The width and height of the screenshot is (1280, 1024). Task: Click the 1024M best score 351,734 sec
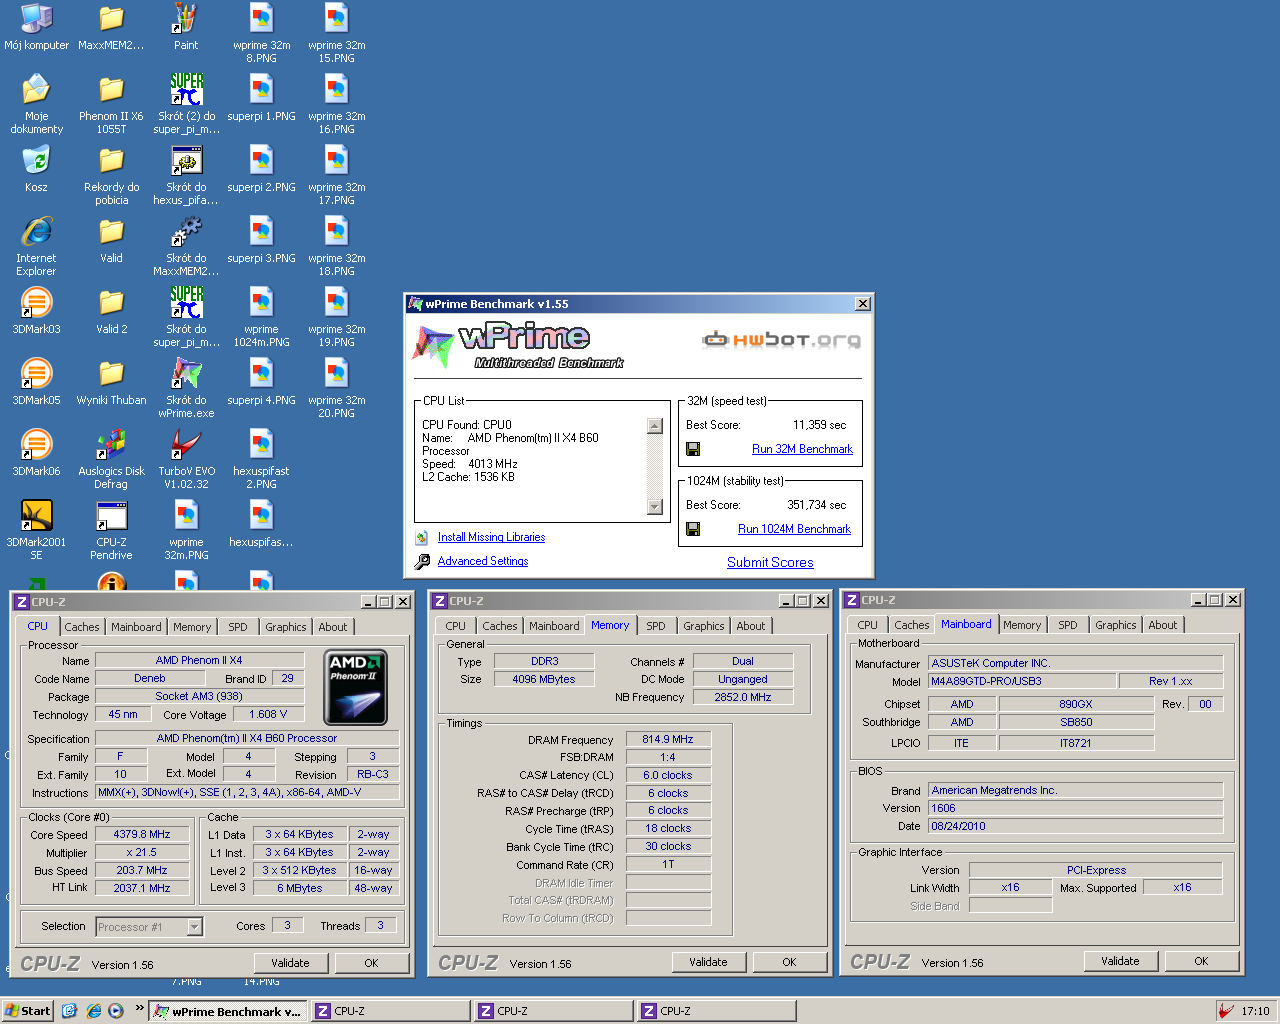point(816,505)
